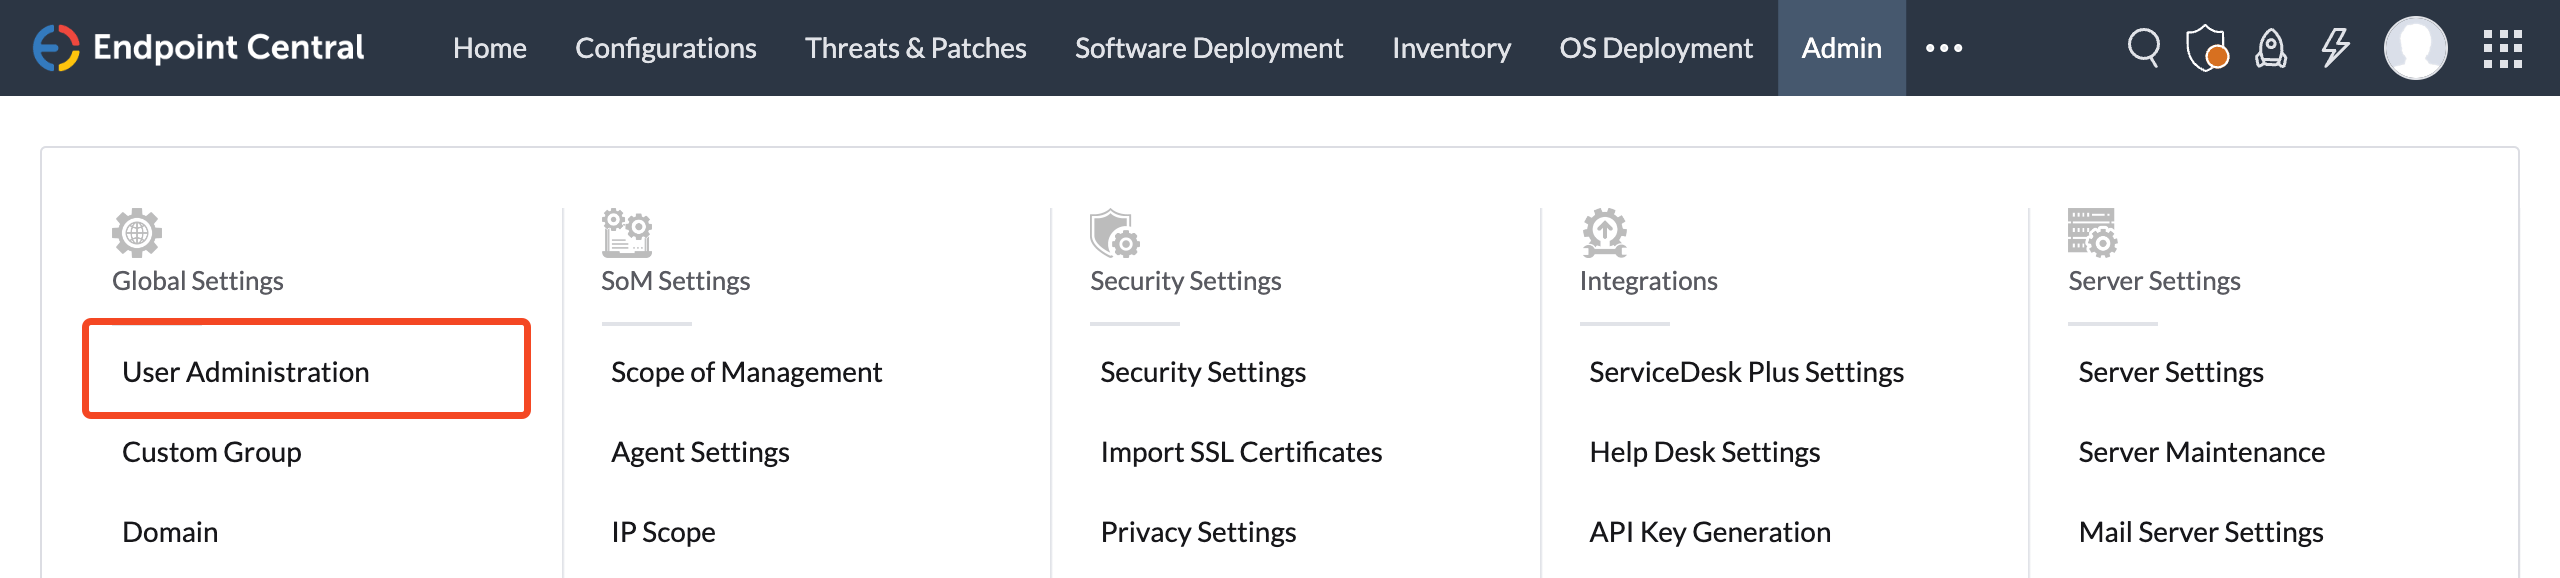Open the Threats & Patches tab
Viewport: 2560px width, 578px height.
point(916,48)
